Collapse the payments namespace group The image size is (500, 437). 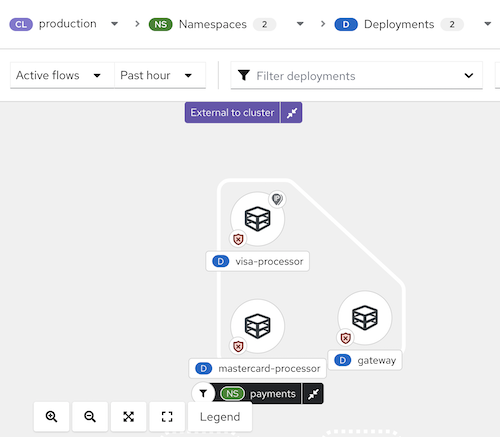click(313, 394)
